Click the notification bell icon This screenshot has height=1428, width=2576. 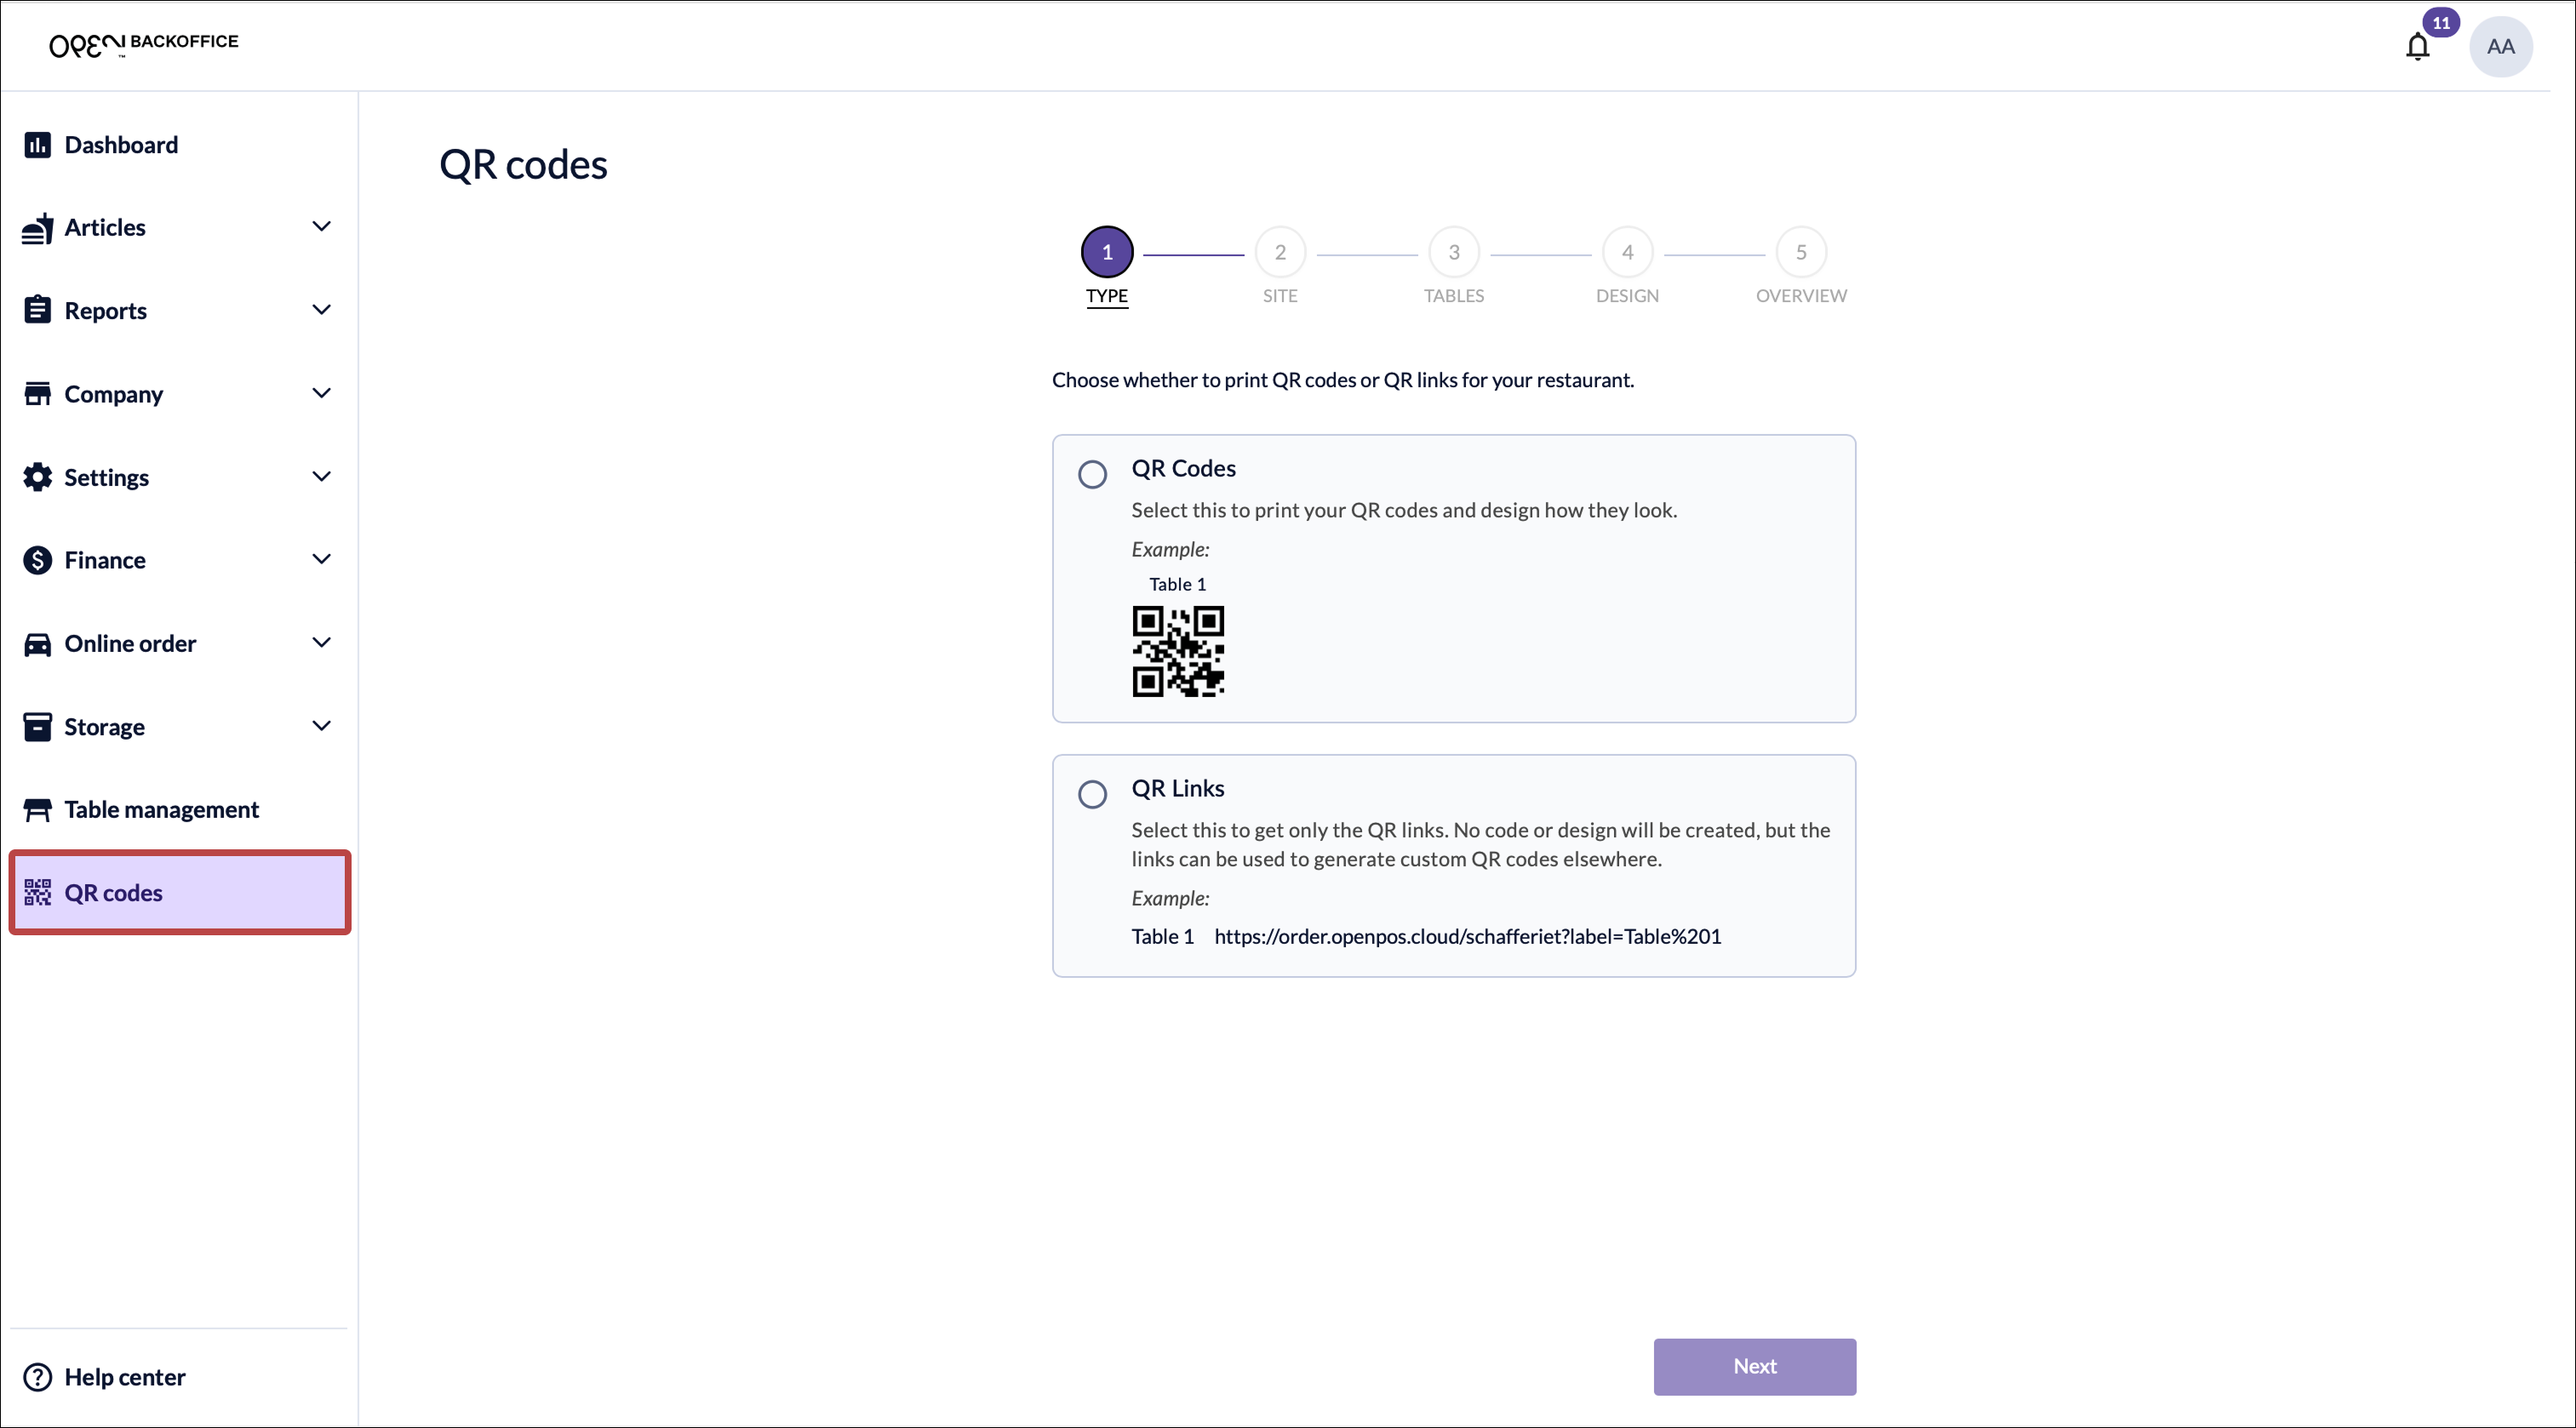tap(2417, 47)
